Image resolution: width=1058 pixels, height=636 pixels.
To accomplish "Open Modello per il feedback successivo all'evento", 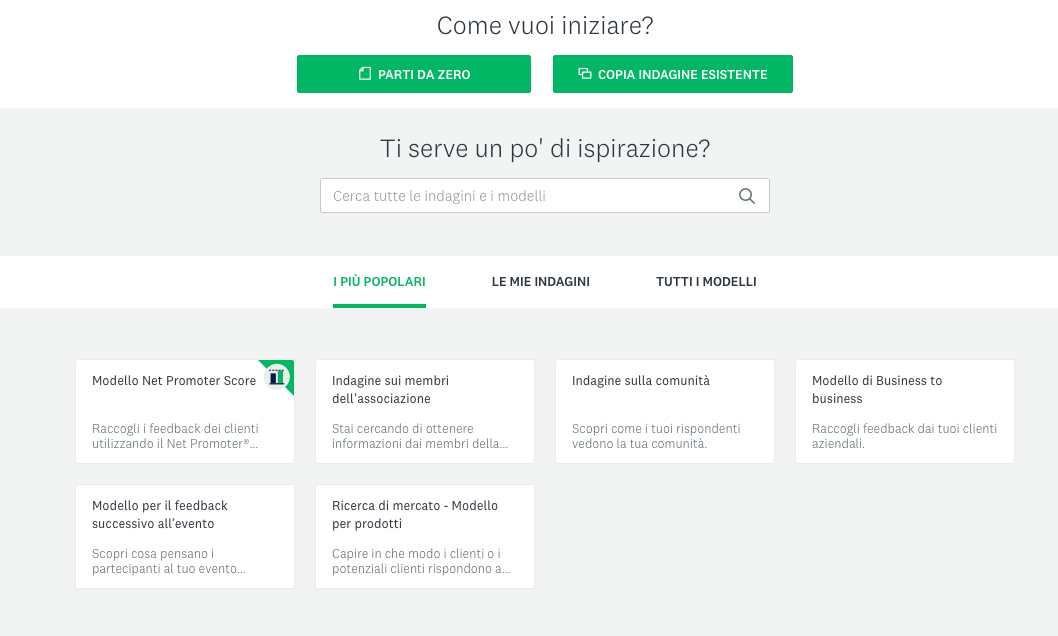I will 185,536.
